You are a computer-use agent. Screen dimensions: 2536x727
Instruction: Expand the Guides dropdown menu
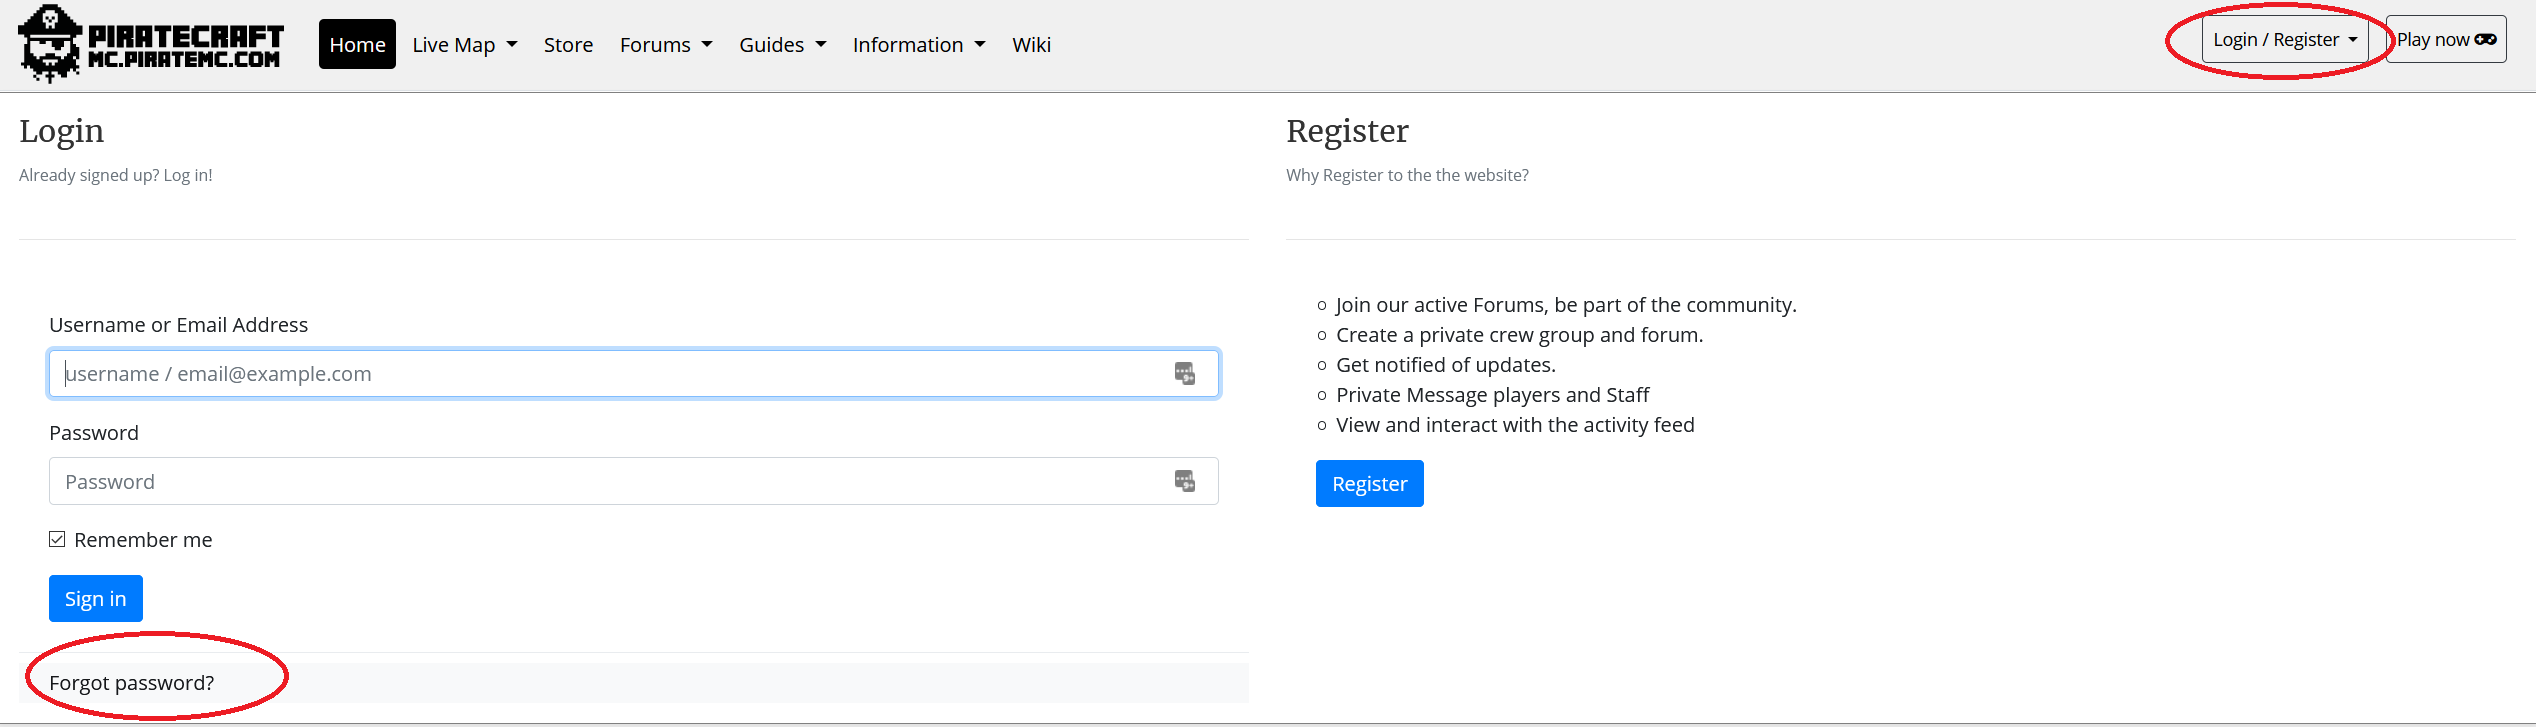tap(782, 45)
